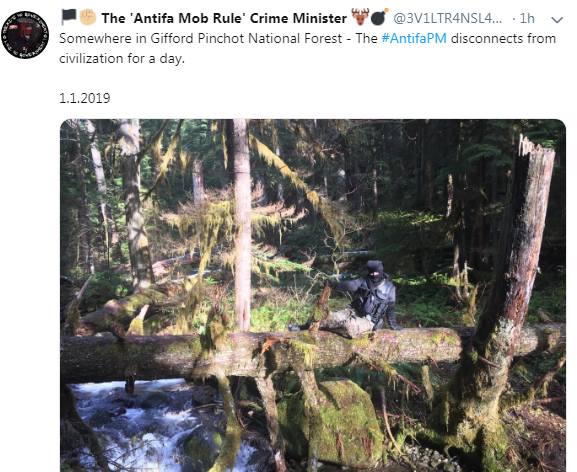577x472 pixels.
Task: Click the stream waterfall in the photo
Action: [x=147, y=423]
